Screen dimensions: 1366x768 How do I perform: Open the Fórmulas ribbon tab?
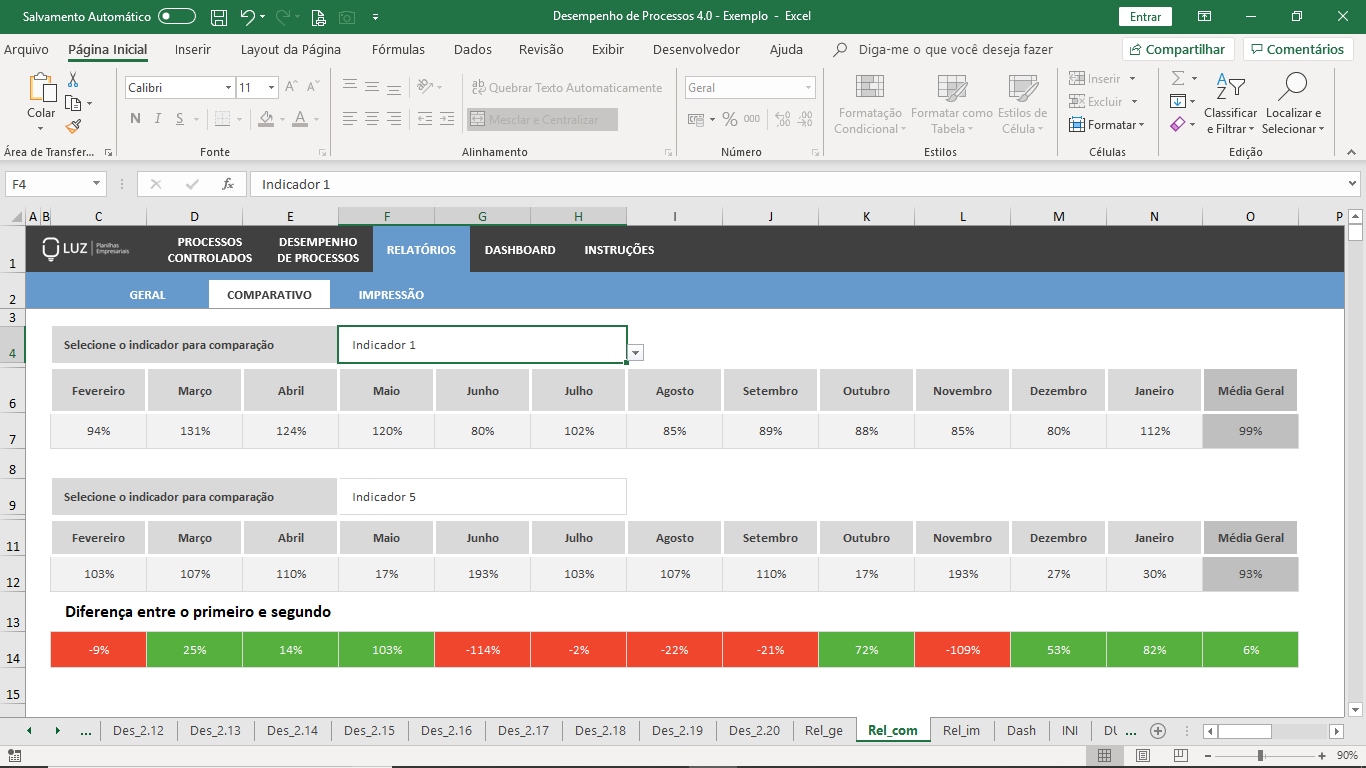coord(398,49)
